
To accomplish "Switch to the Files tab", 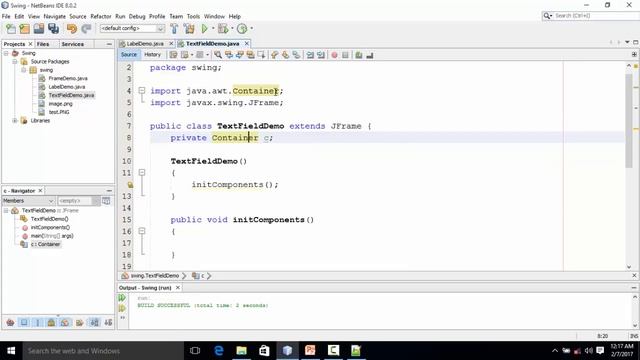I will point(43,44).
